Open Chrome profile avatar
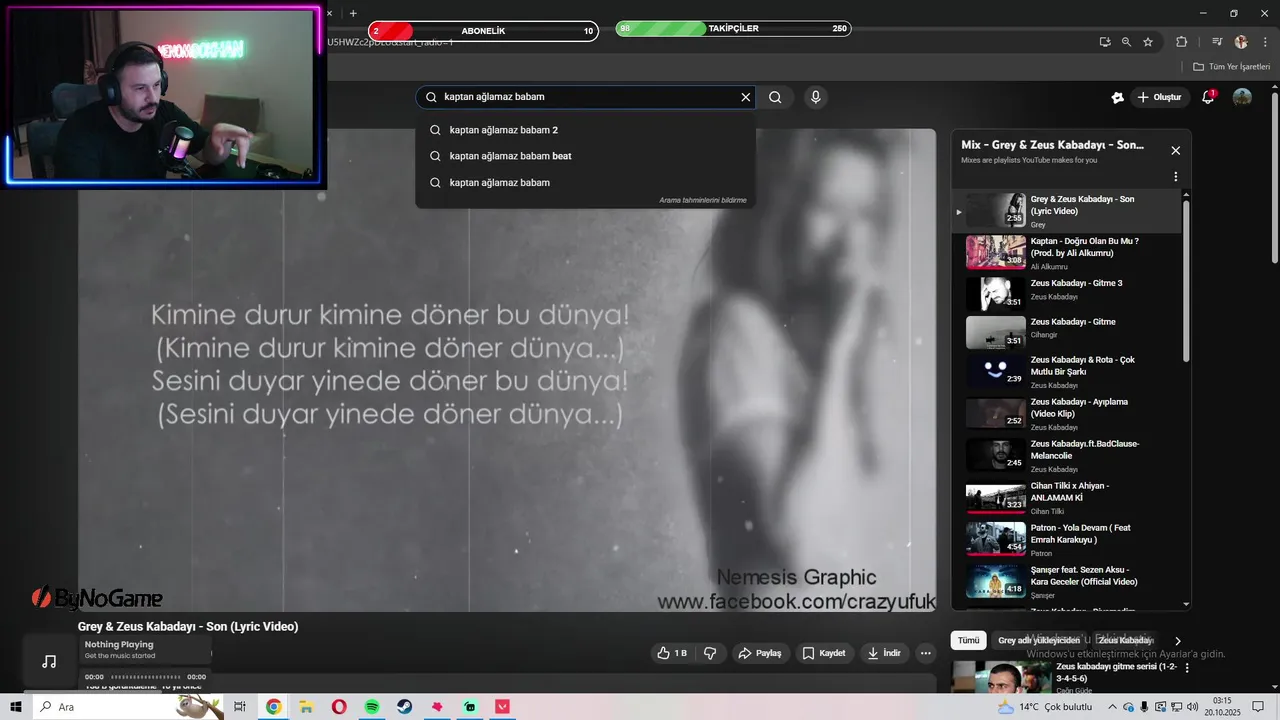 point(1241,42)
